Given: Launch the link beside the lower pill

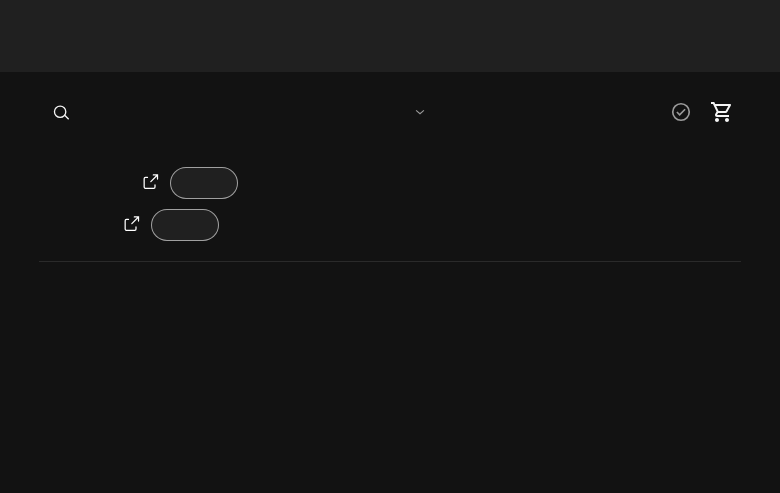Looking at the screenshot, I should pyautogui.click(x=132, y=223).
